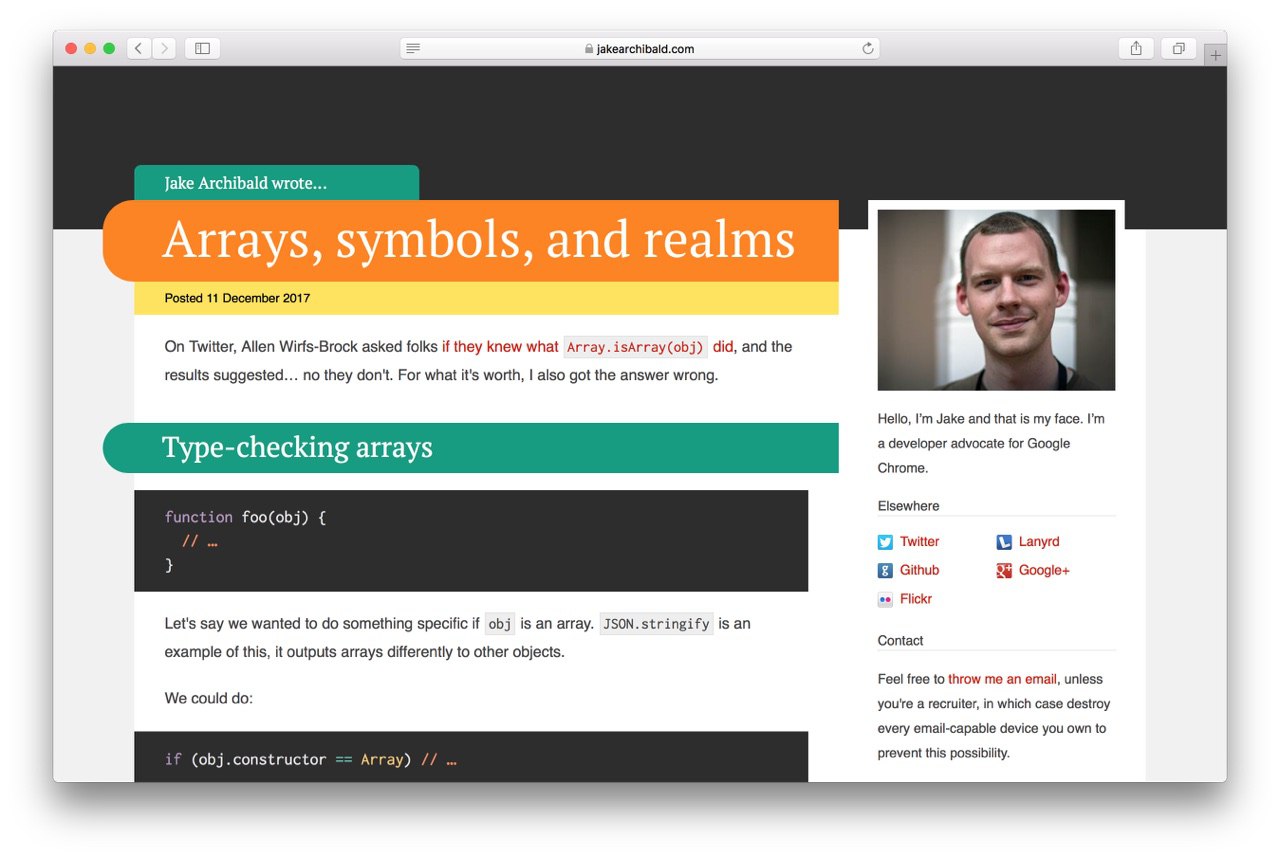This screenshot has width=1280, height=858.
Task: Click the 'We could do:' paragraph
Action: (x=209, y=698)
